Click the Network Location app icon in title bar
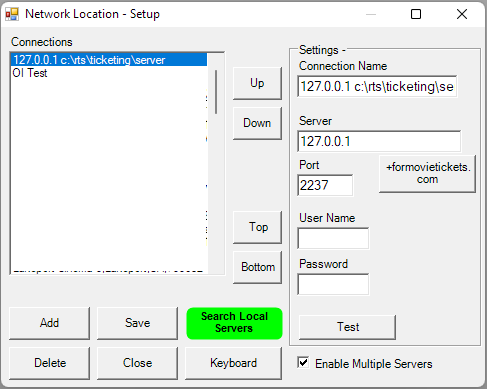 [12, 14]
